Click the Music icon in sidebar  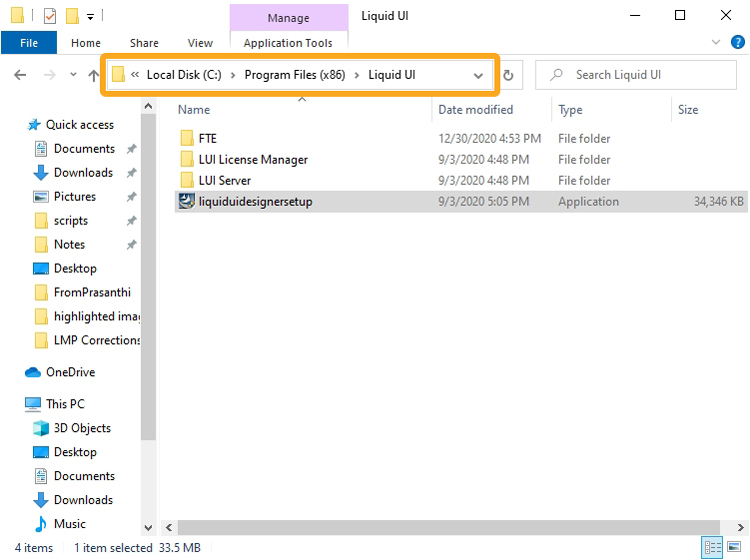coord(41,524)
